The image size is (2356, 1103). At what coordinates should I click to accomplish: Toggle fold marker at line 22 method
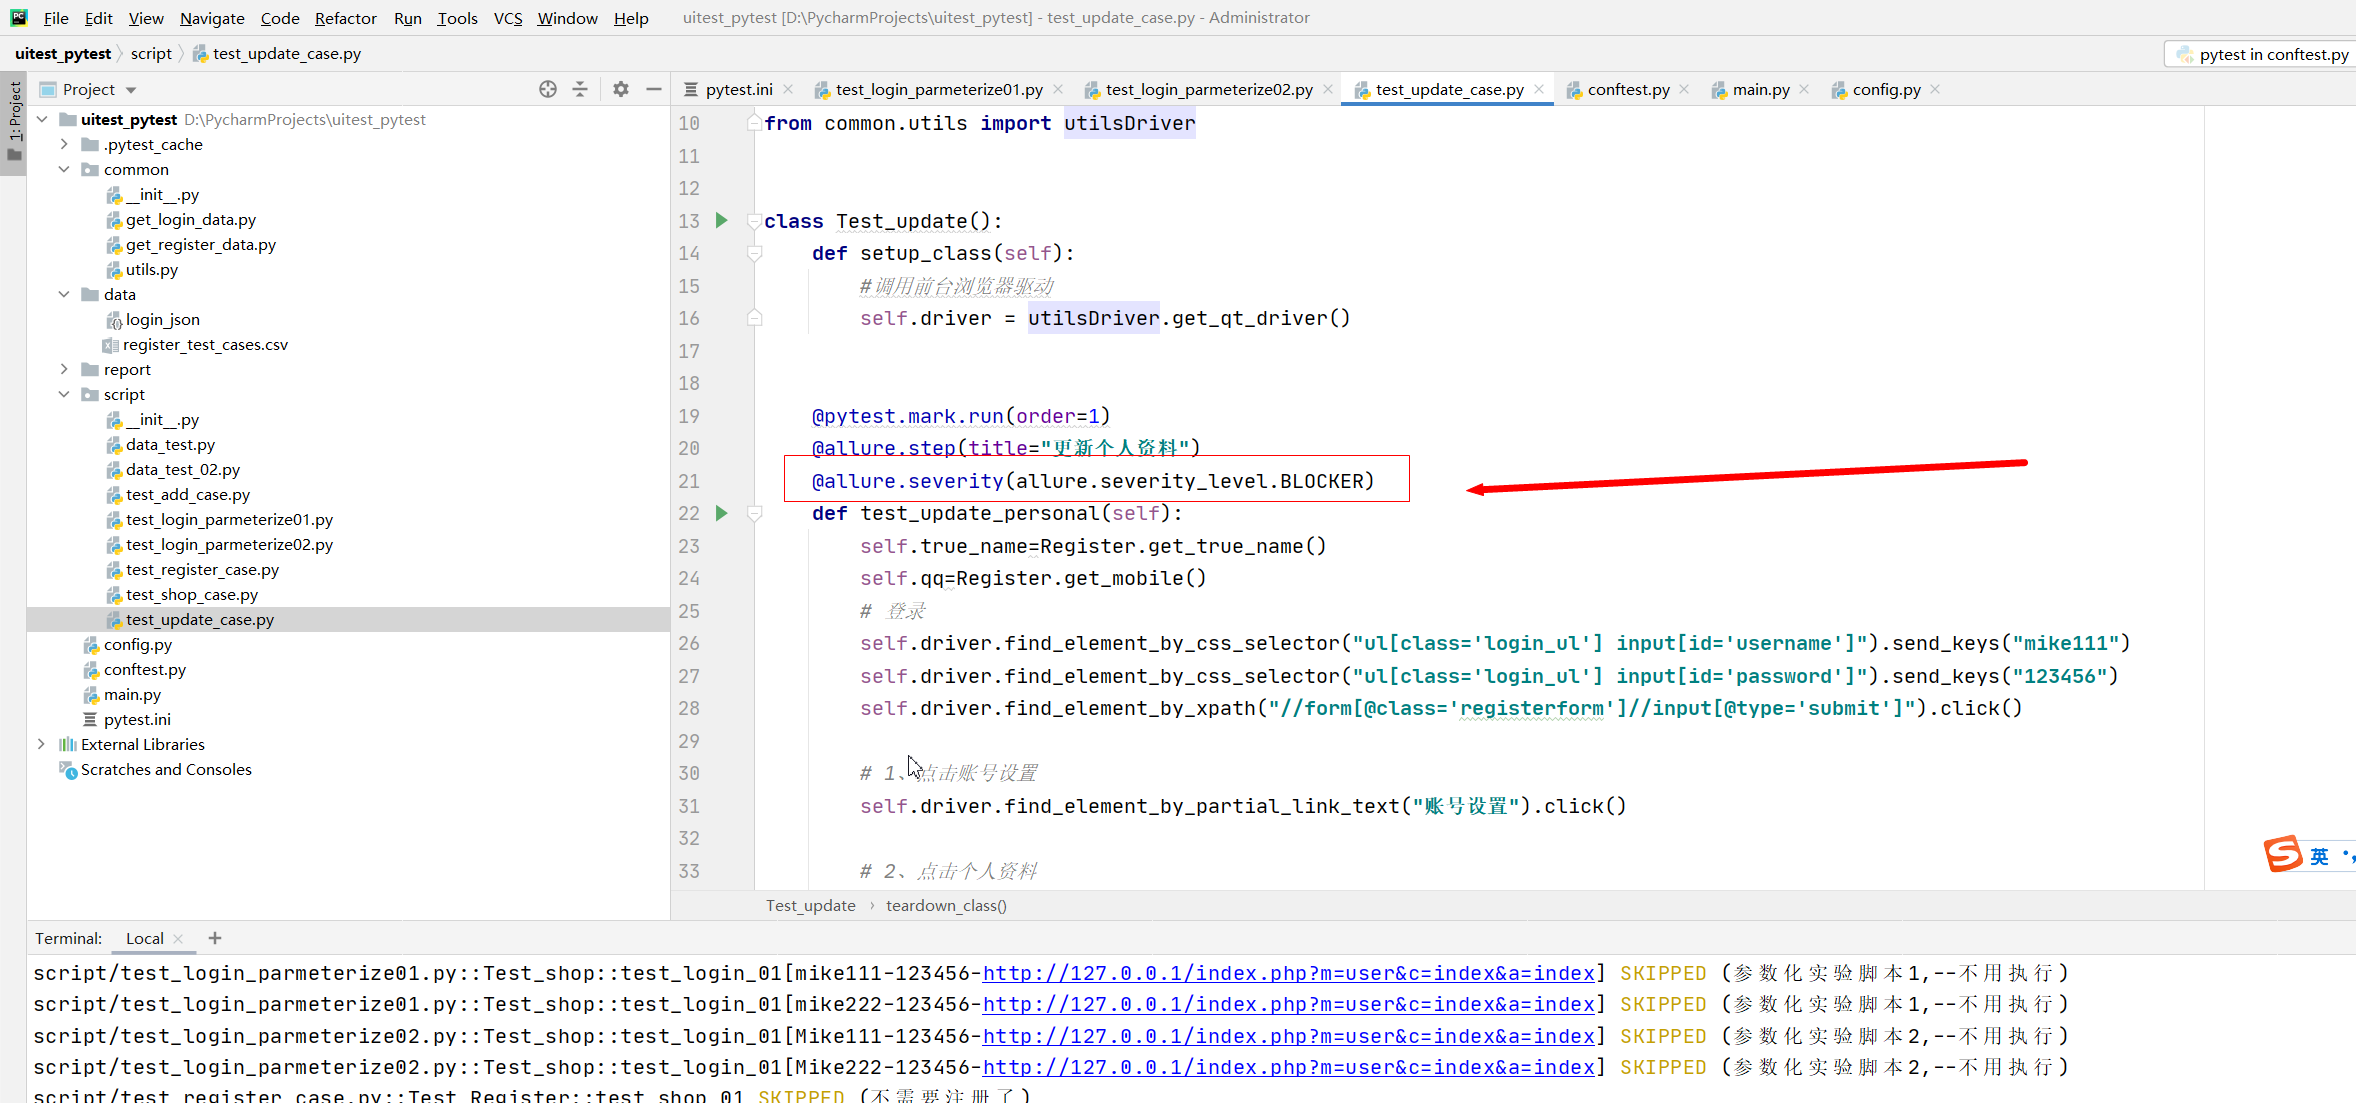(755, 514)
